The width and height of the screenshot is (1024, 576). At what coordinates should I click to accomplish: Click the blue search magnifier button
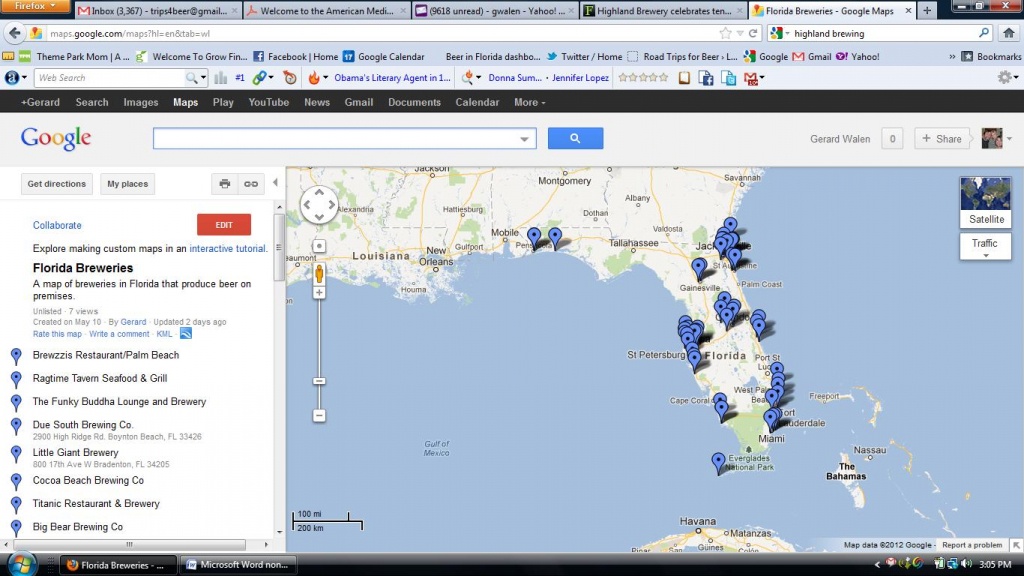pyautogui.click(x=575, y=139)
